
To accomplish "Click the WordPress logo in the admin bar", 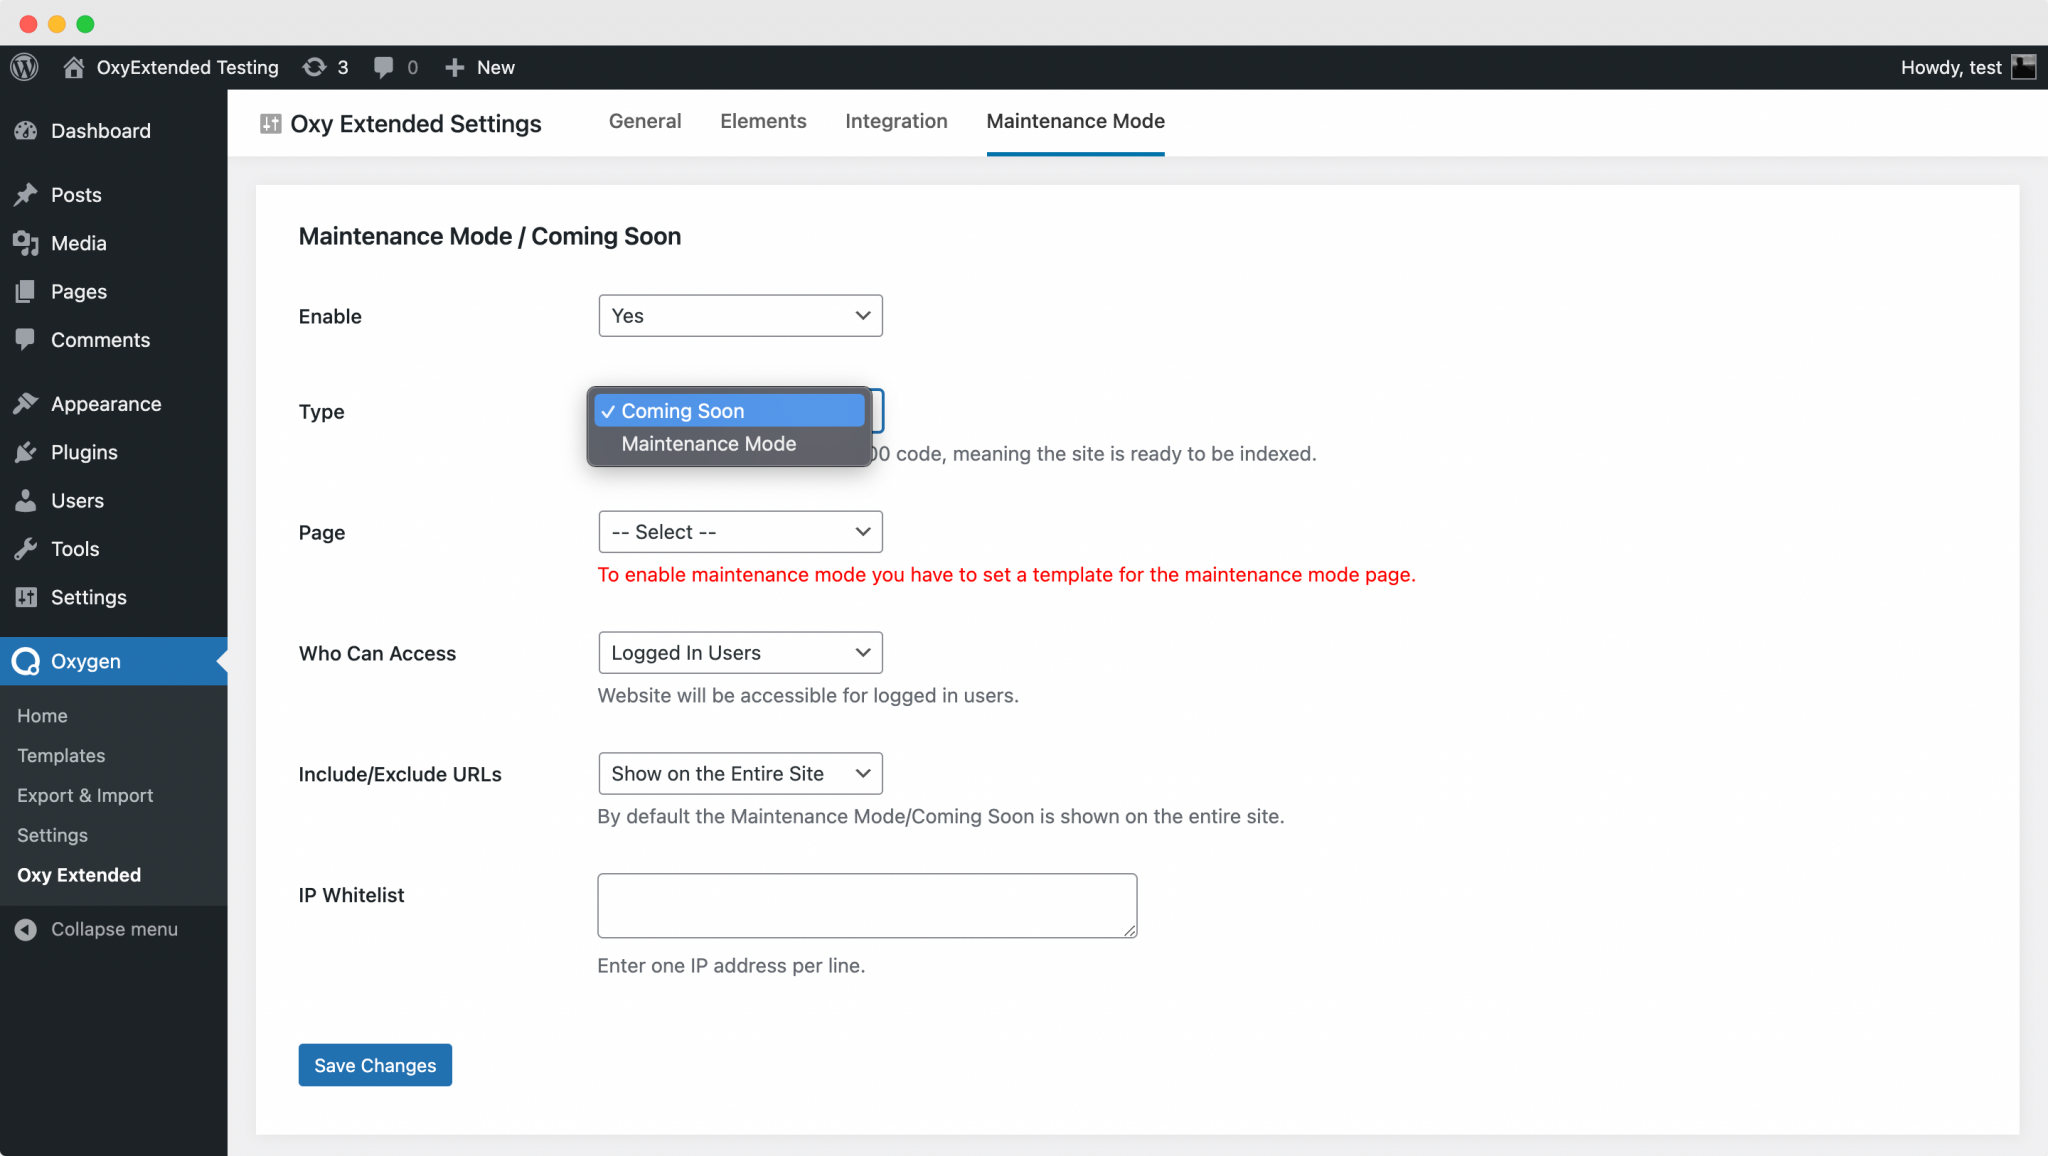I will coord(24,67).
